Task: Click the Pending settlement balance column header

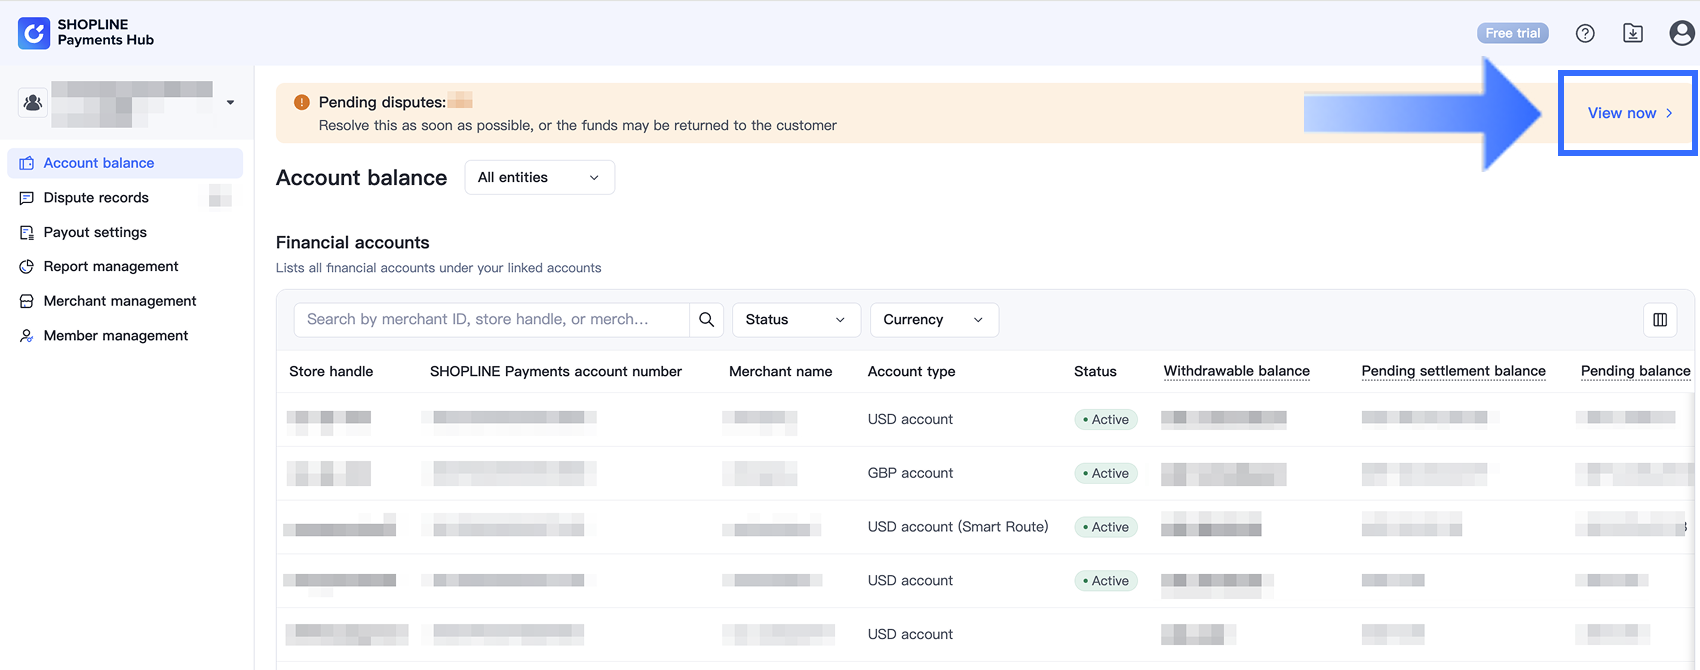Action: click(1454, 371)
